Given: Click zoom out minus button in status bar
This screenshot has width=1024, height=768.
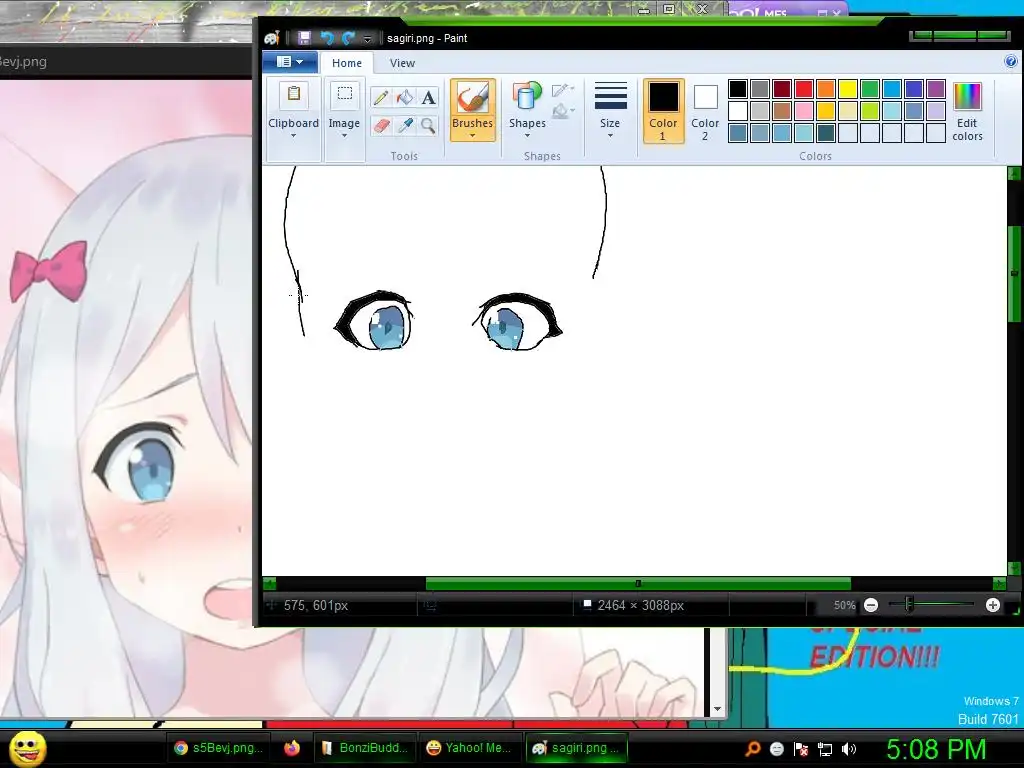Looking at the screenshot, I should coord(871,605).
